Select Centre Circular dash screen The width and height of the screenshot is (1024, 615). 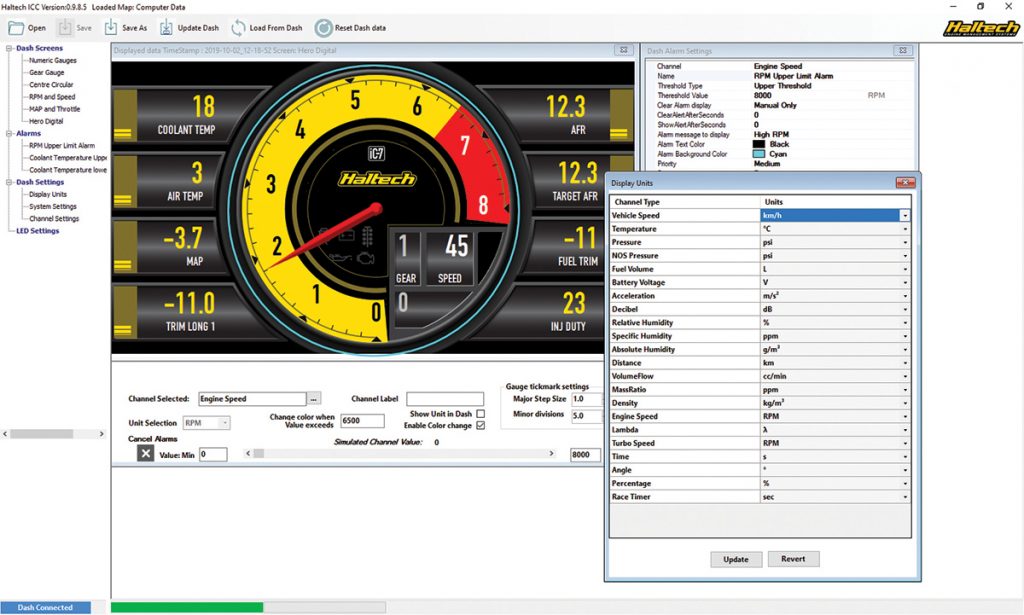51,84
